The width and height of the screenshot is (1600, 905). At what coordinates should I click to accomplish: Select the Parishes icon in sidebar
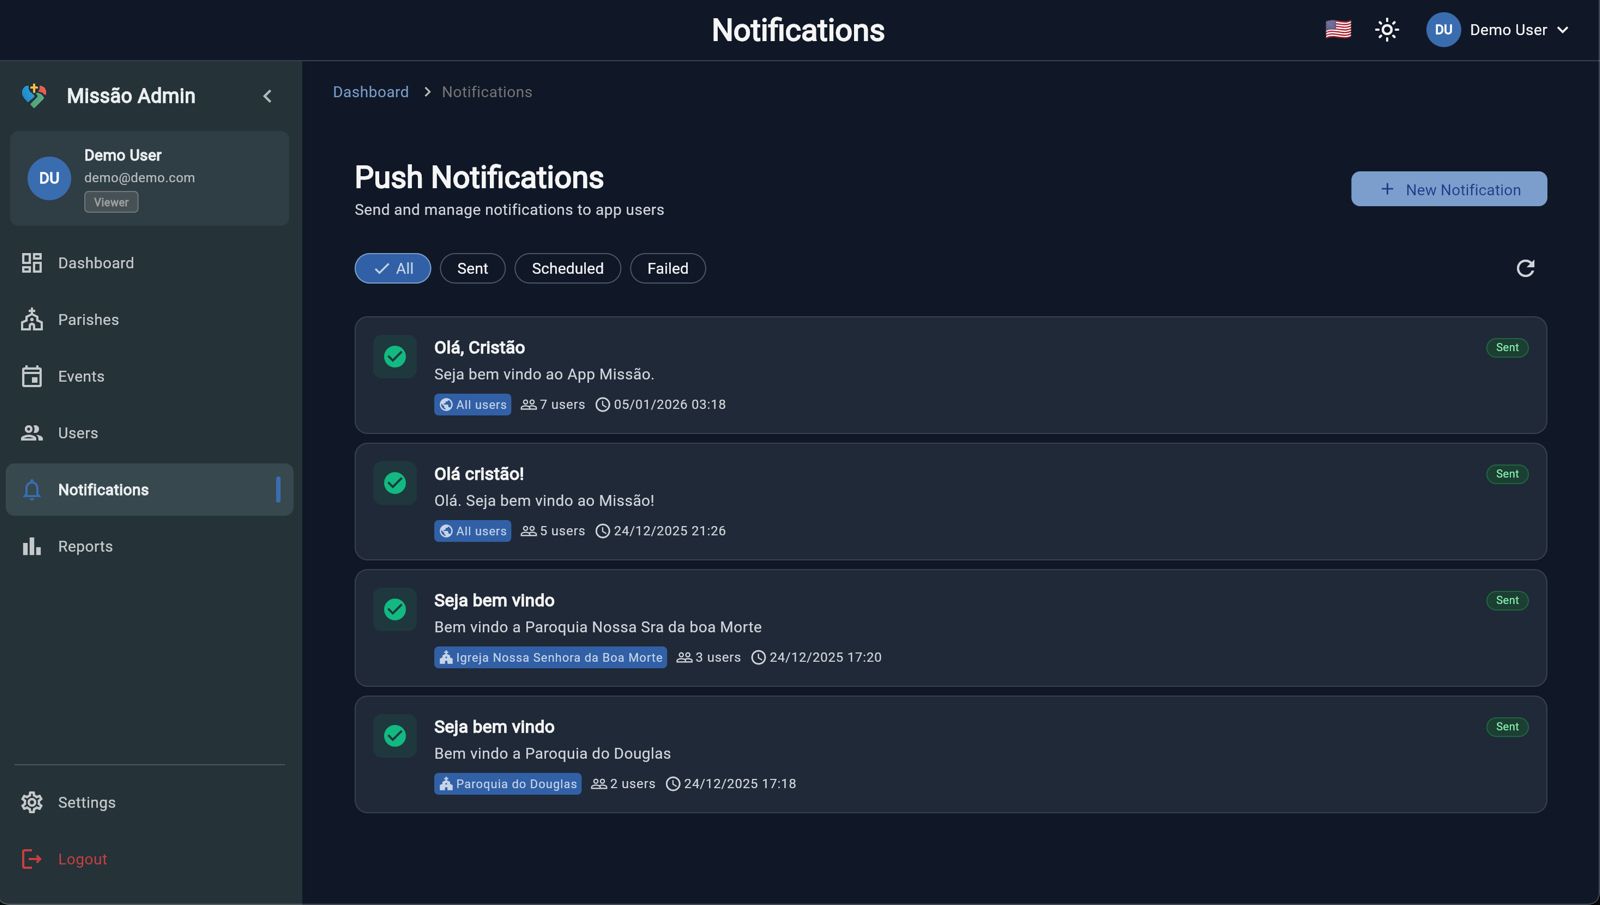click(x=31, y=319)
